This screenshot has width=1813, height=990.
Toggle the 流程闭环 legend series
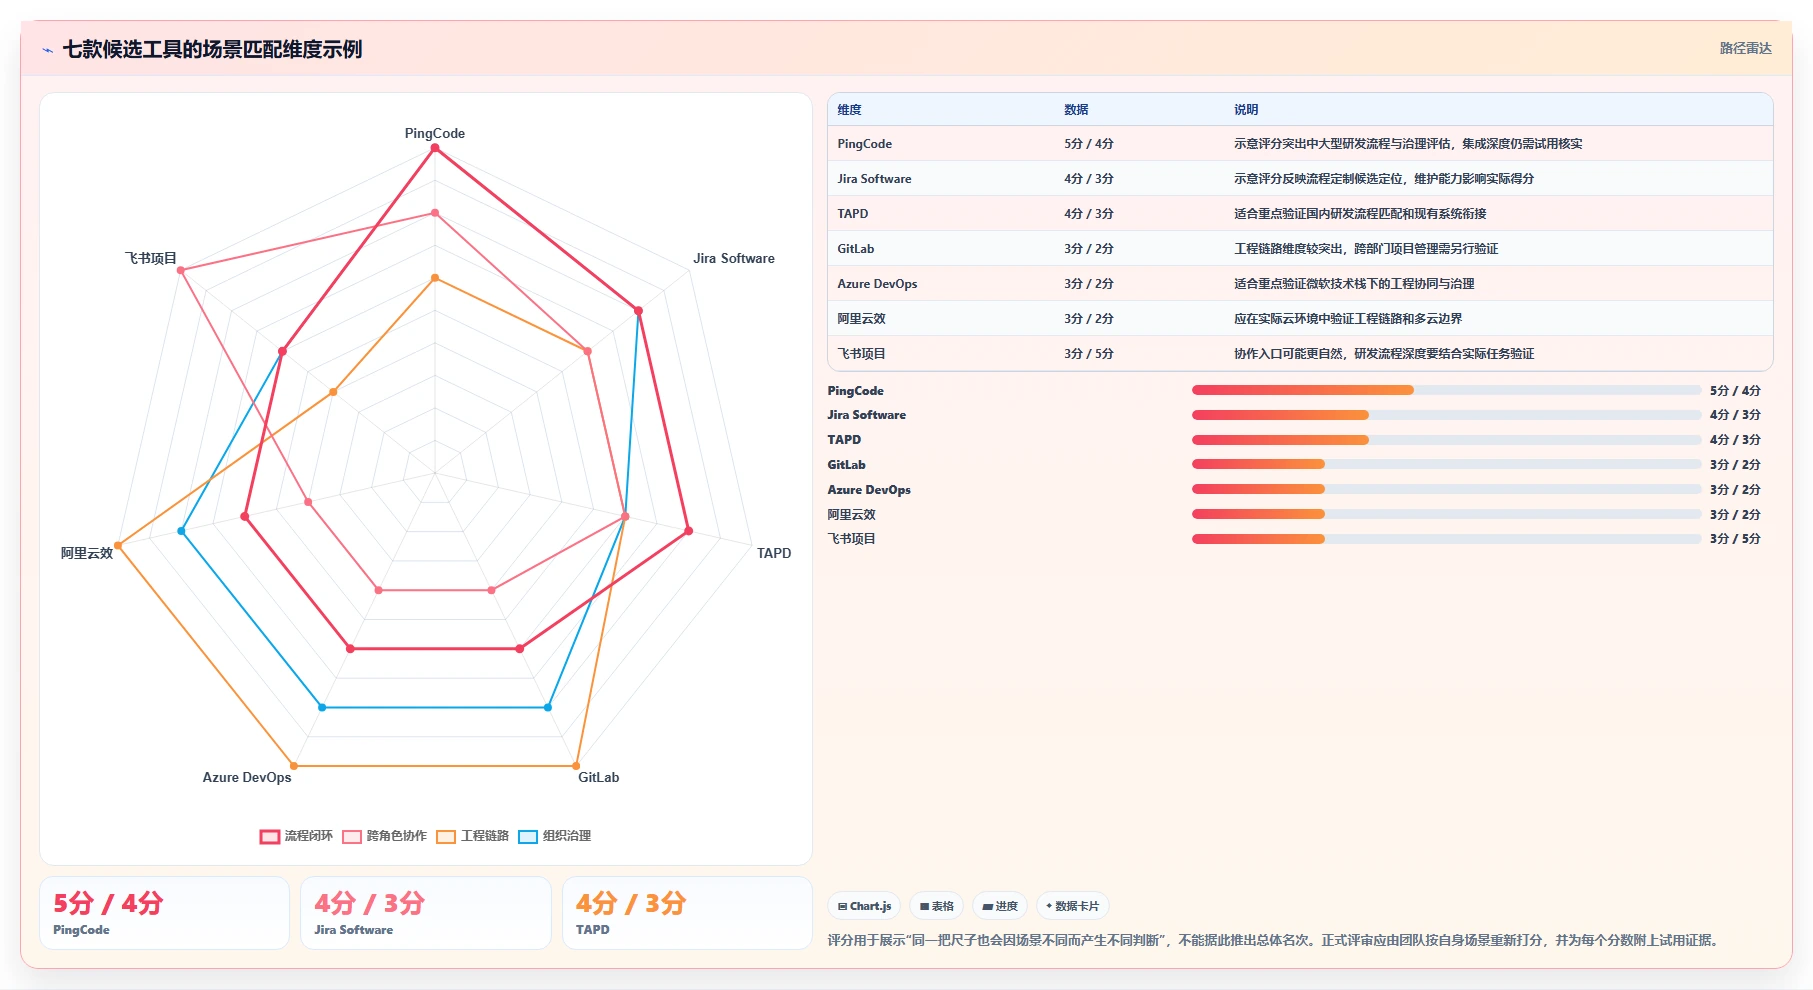point(296,836)
